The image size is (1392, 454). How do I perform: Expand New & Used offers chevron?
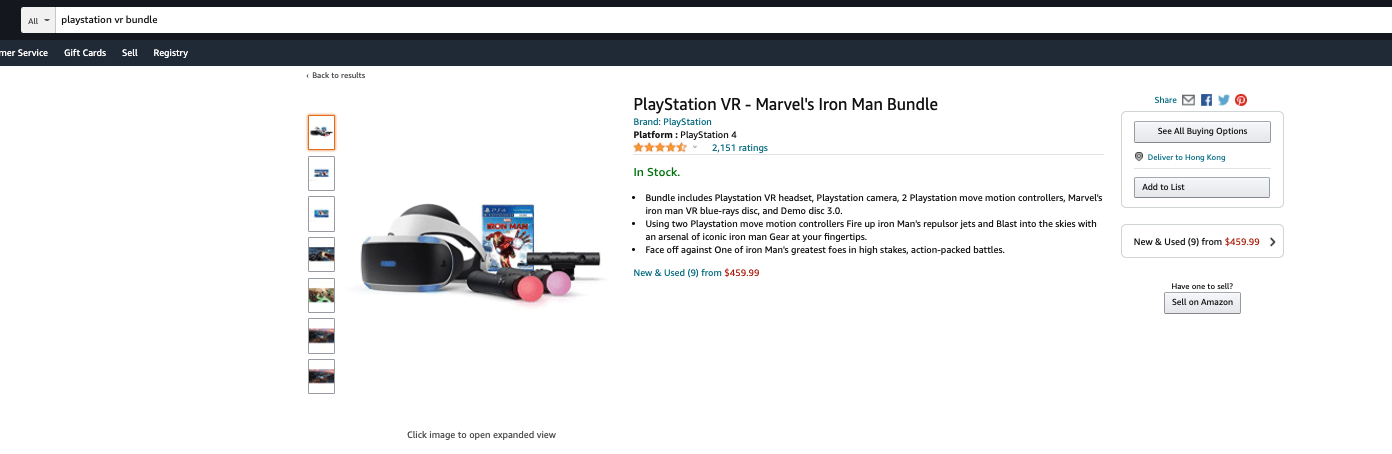click(x=1272, y=242)
